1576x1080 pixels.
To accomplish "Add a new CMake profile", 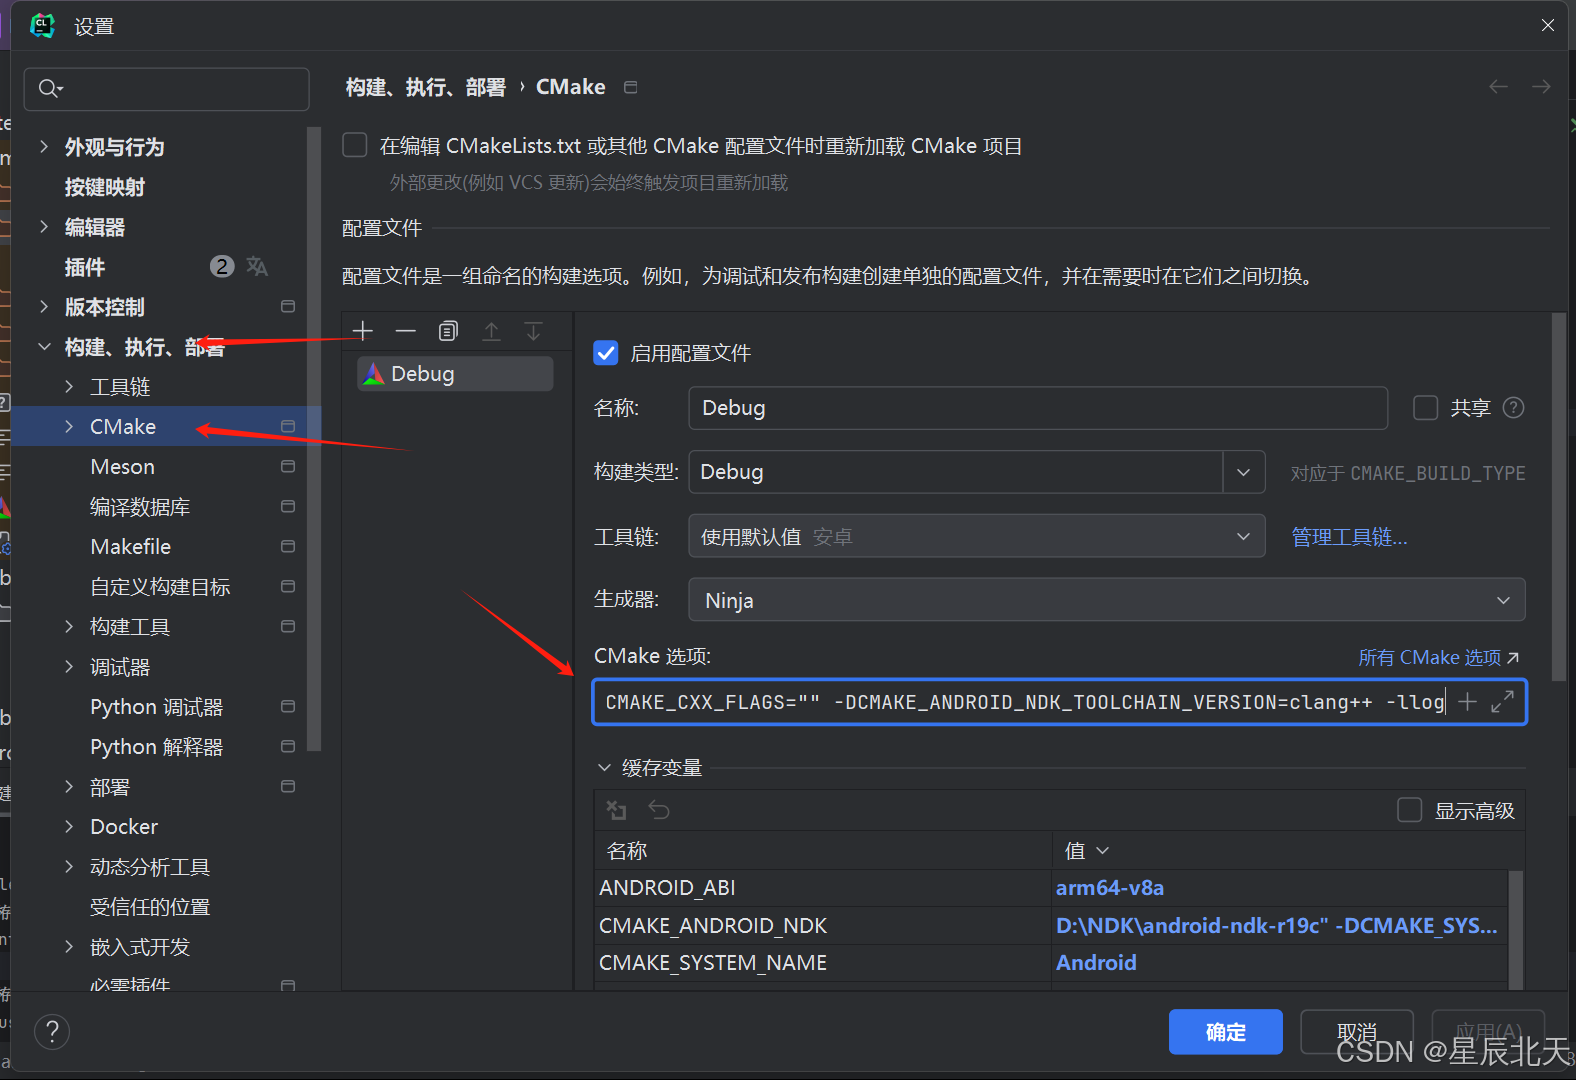I will (363, 331).
